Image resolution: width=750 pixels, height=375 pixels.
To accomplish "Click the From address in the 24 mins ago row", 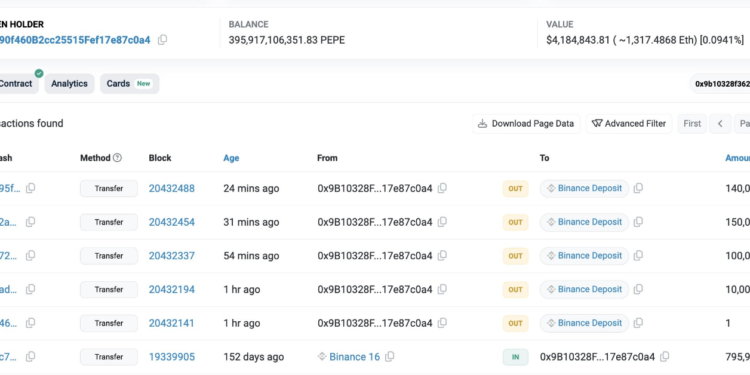I will [x=375, y=188].
